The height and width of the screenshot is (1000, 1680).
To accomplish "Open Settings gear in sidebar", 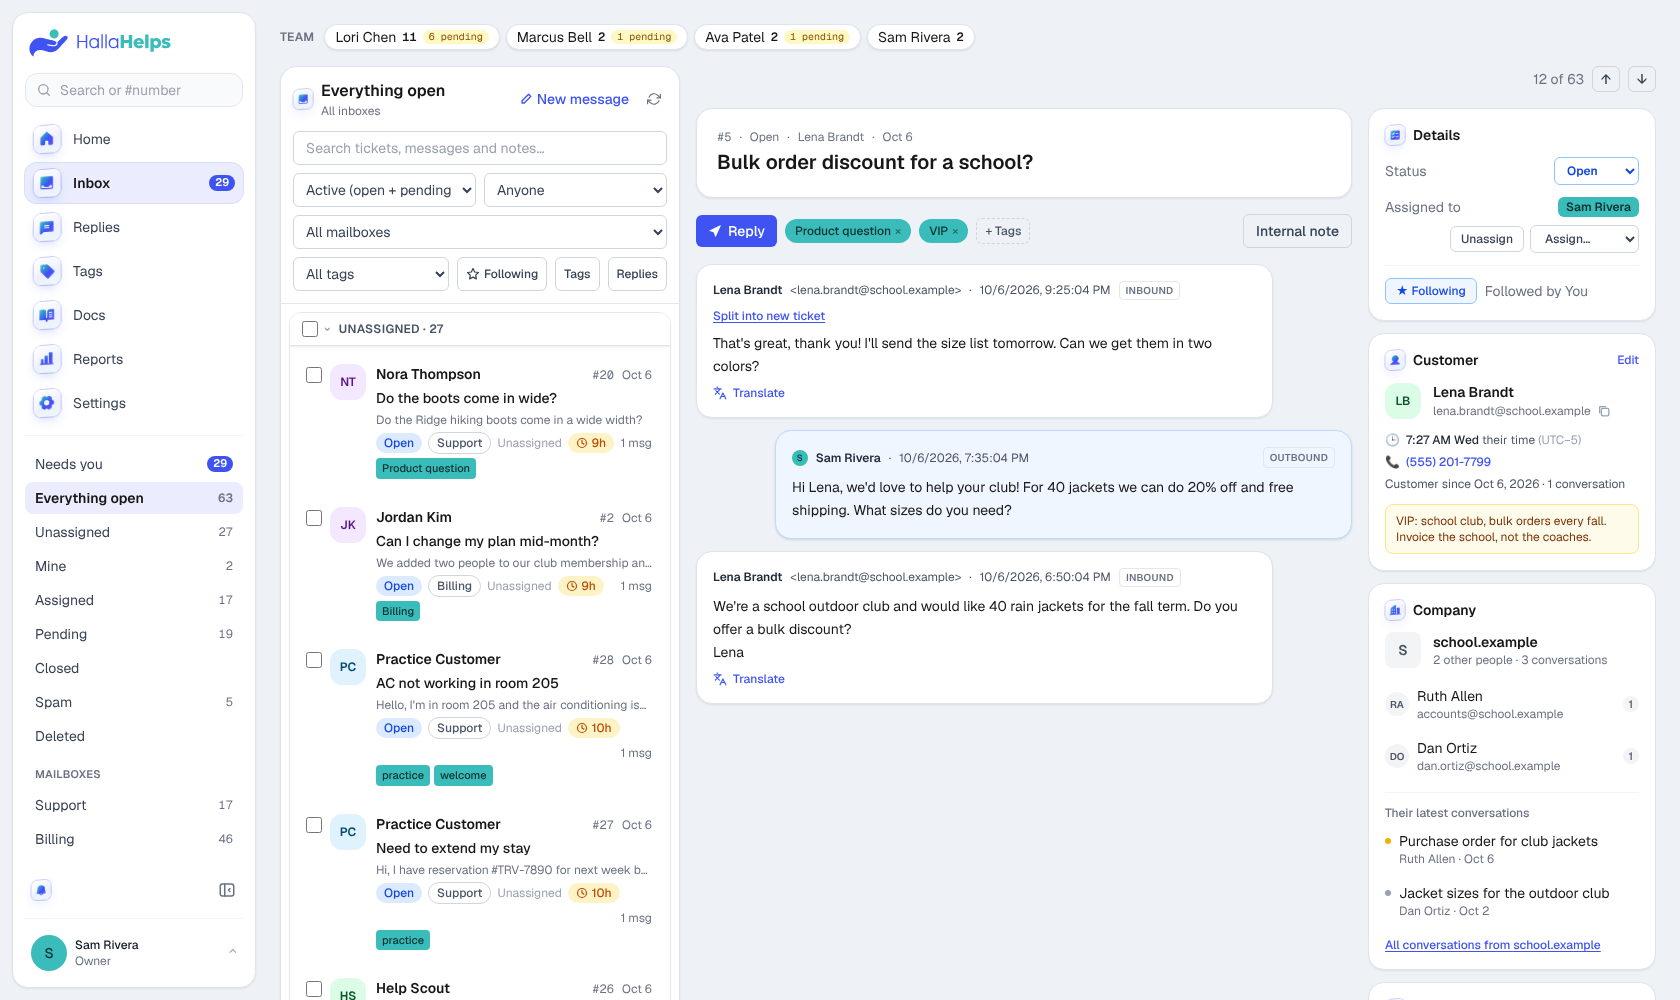I will click(x=47, y=403).
